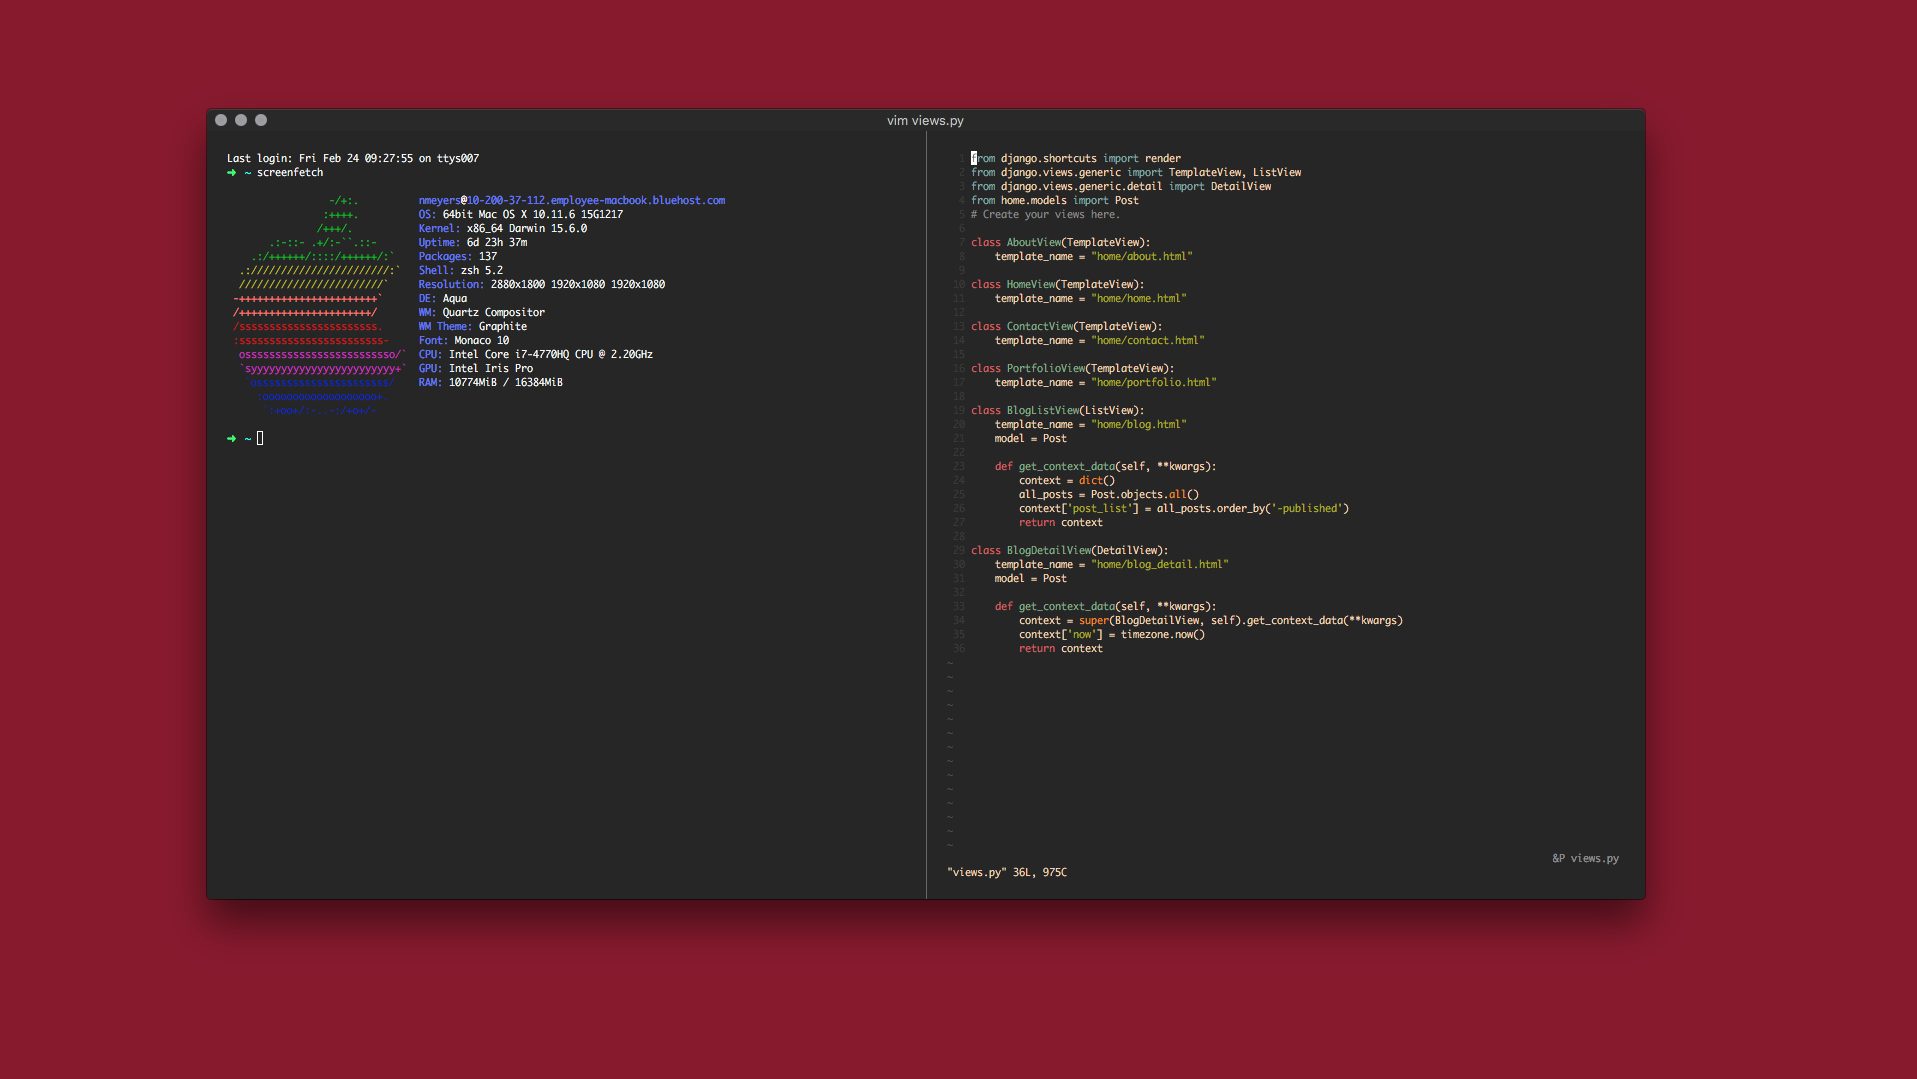Click the 'Resolution: 2880x1800' info line
Image resolution: width=1917 pixels, height=1079 pixels.
tap(540, 284)
